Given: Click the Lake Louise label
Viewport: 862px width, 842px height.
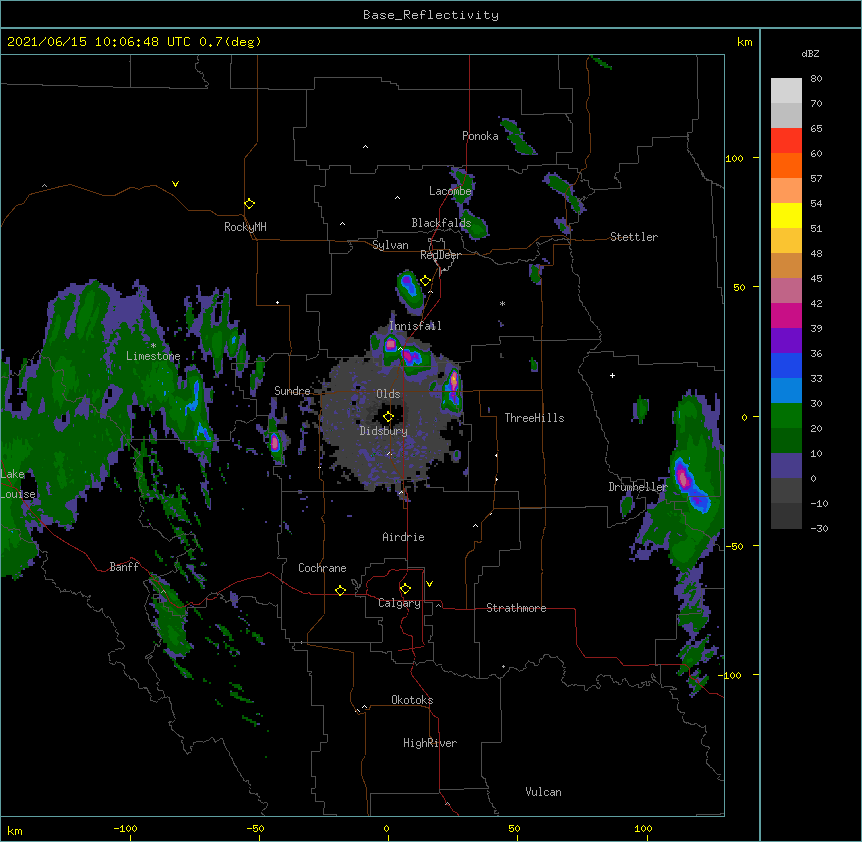Looking at the screenshot, I should 18,484.
